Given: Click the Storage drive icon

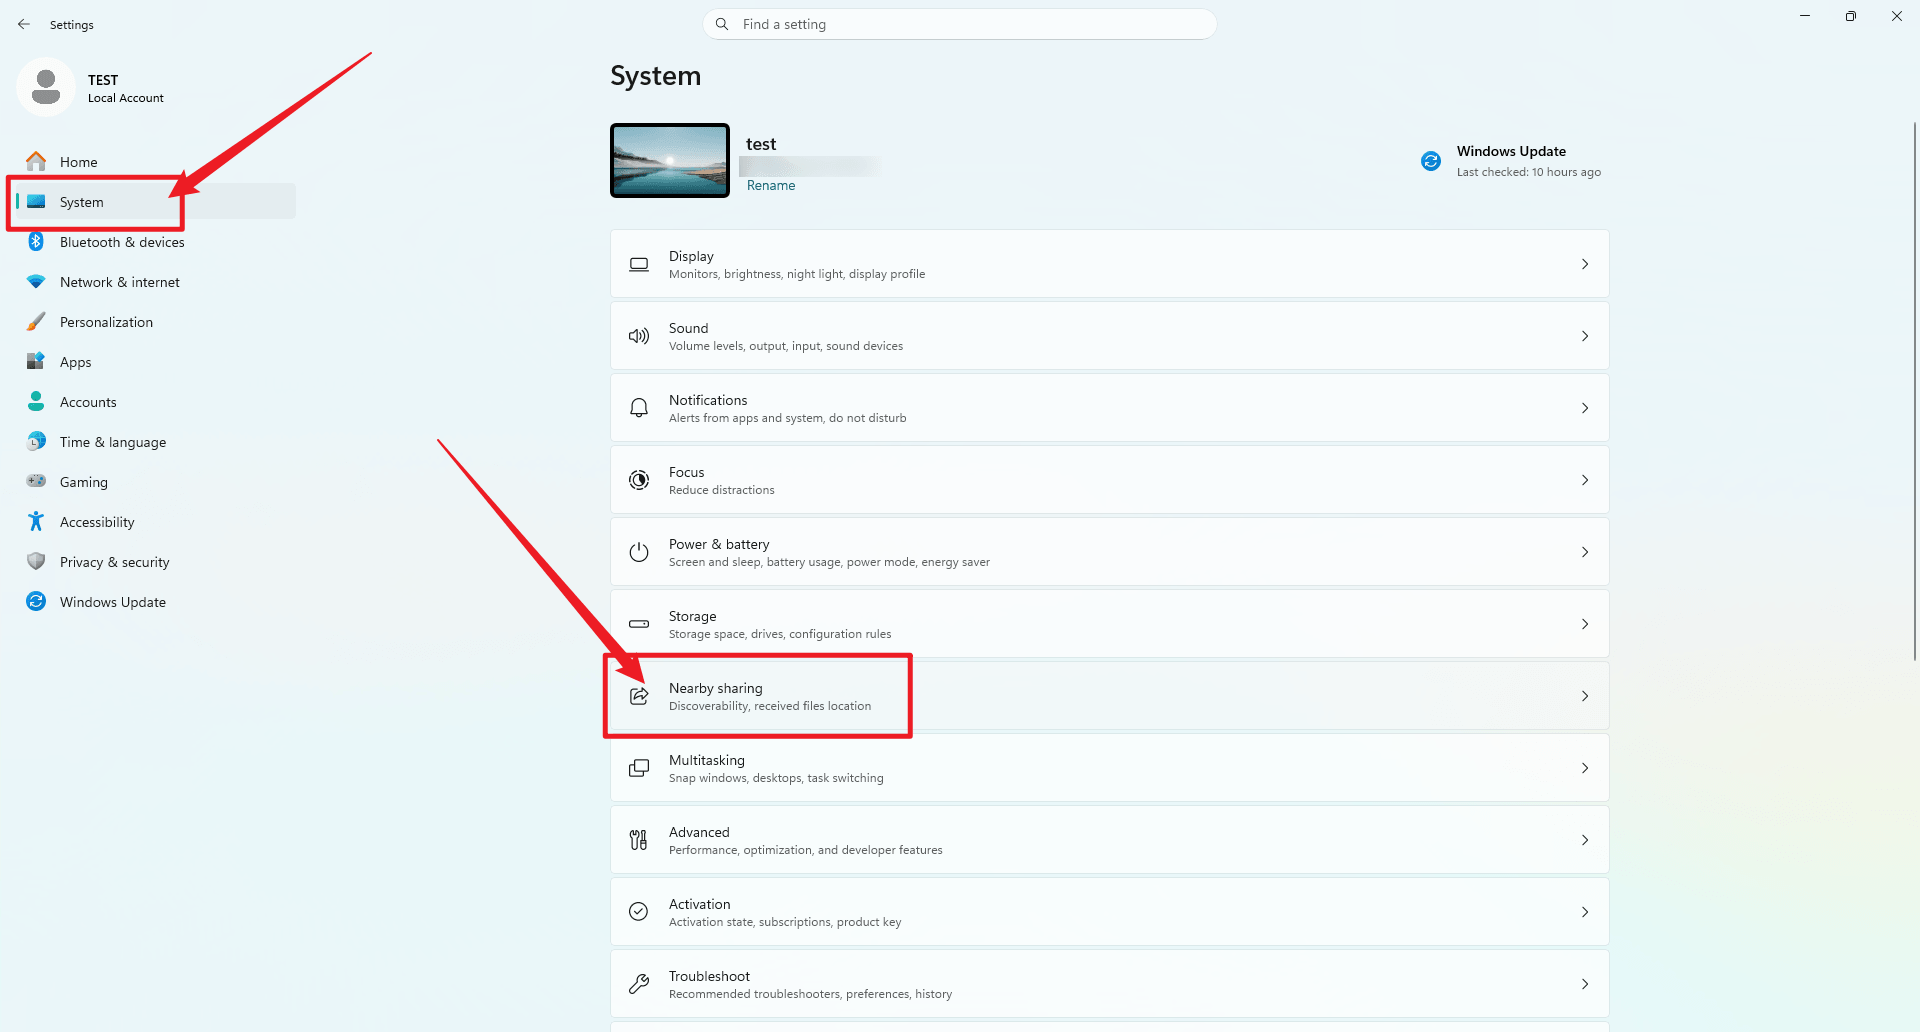Looking at the screenshot, I should tap(639, 624).
